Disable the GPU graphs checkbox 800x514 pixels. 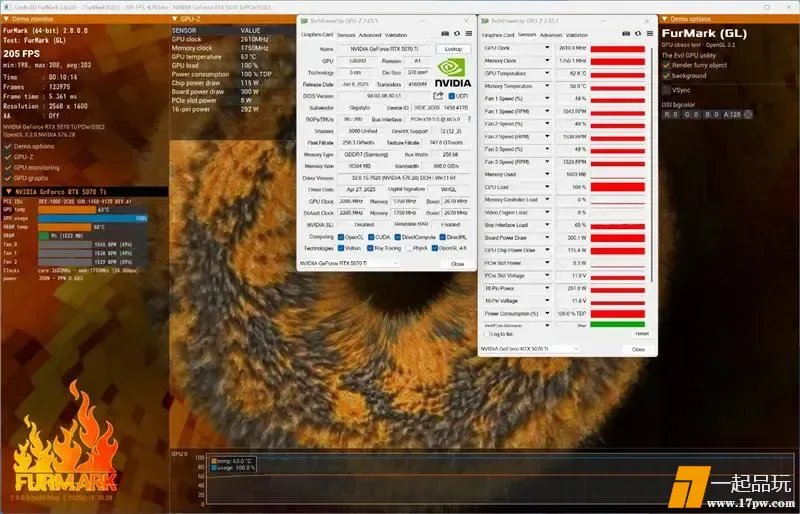point(8,178)
